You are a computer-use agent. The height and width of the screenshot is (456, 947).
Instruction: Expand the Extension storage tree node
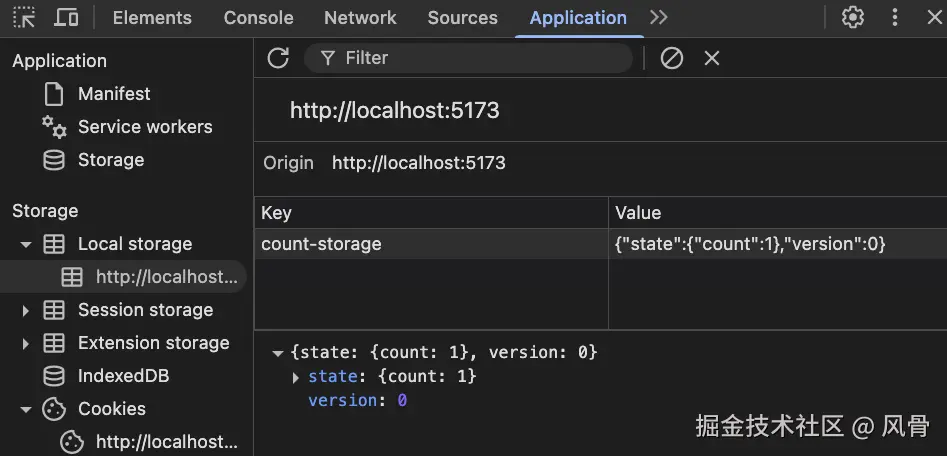[x=26, y=343]
